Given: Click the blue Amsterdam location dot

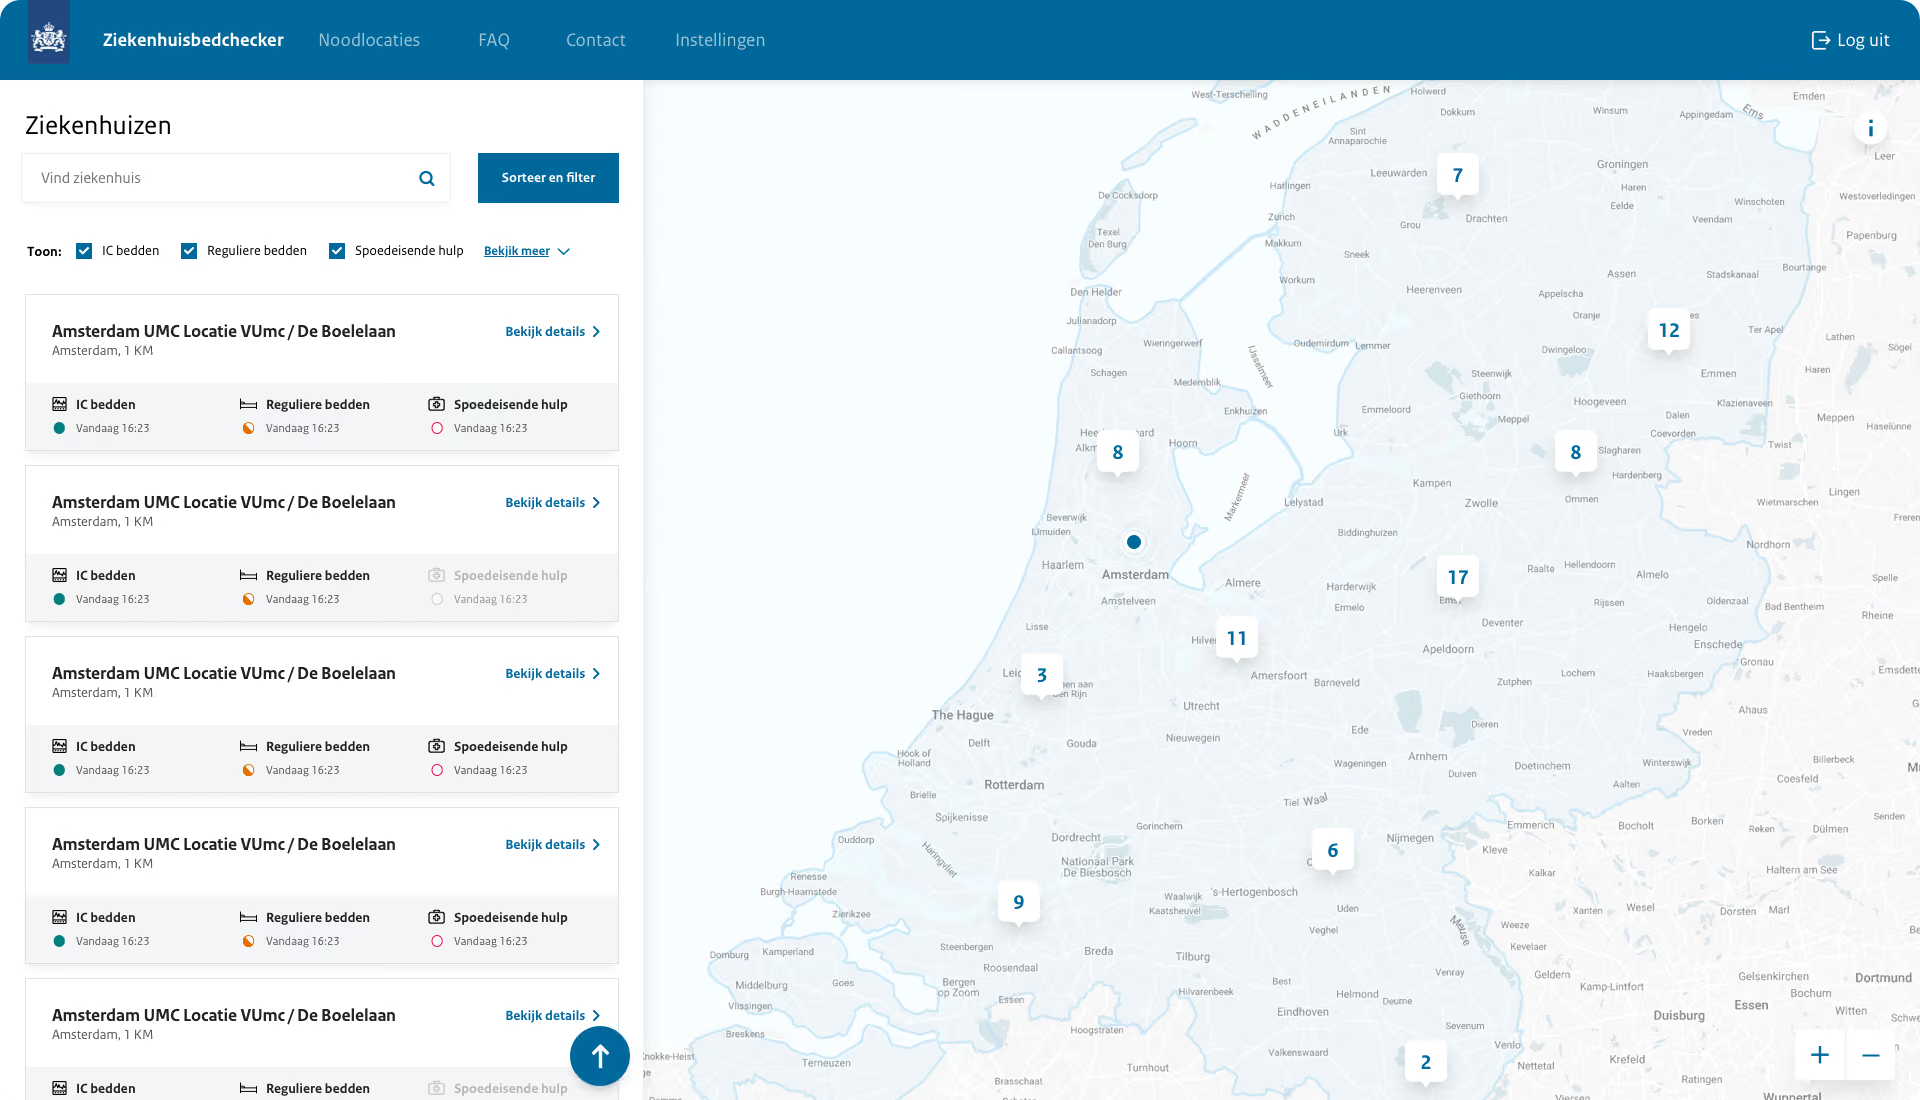Looking at the screenshot, I should [x=1134, y=542].
